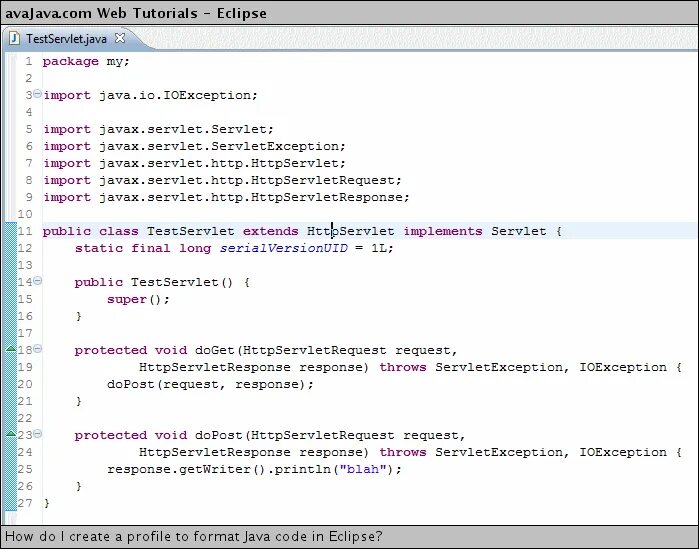Viewport: 699px width, 549px height.
Task: Click response.getWriter() on line 25
Action: tap(186, 469)
